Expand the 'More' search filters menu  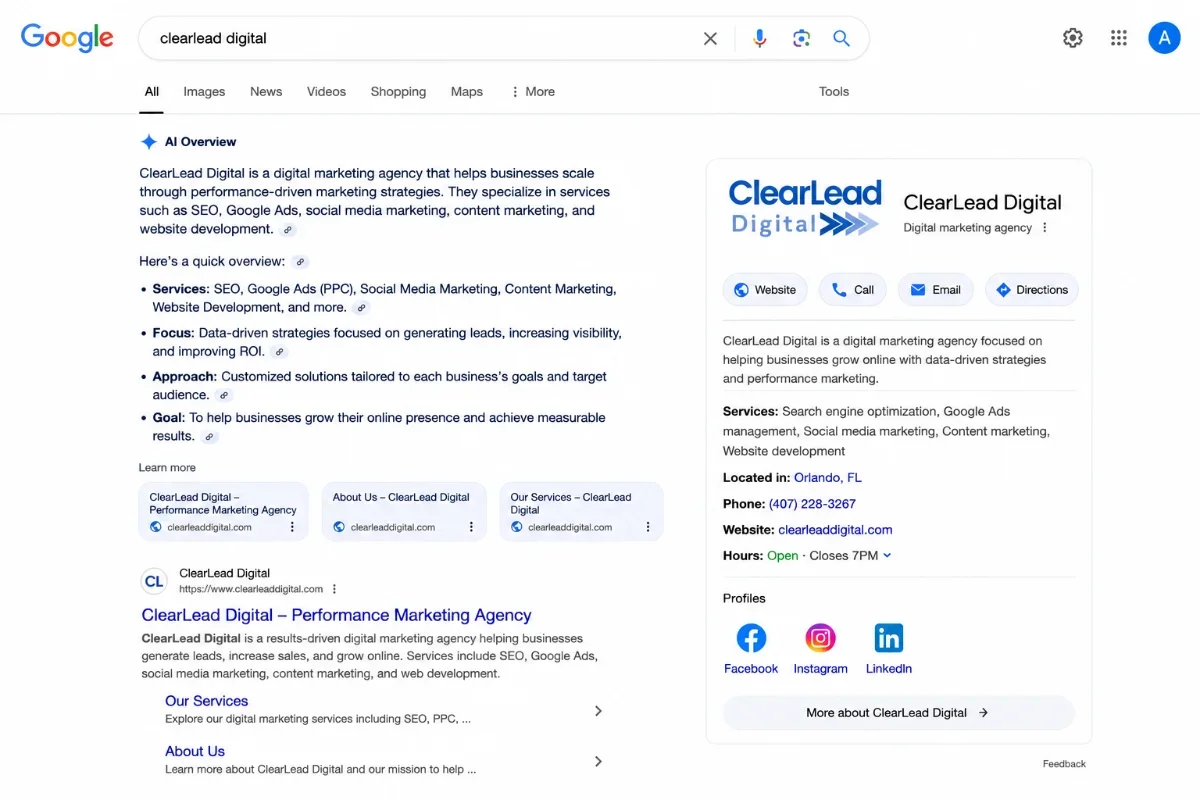(533, 91)
